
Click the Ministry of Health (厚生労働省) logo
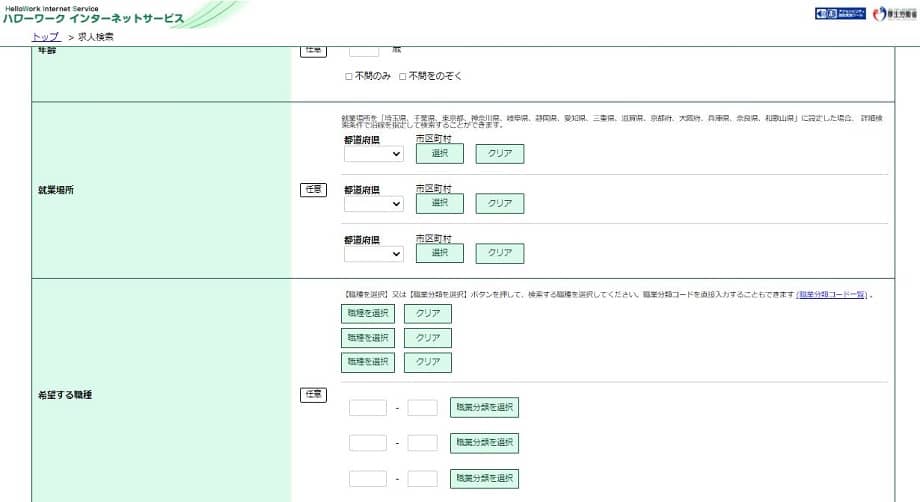(x=893, y=14)
